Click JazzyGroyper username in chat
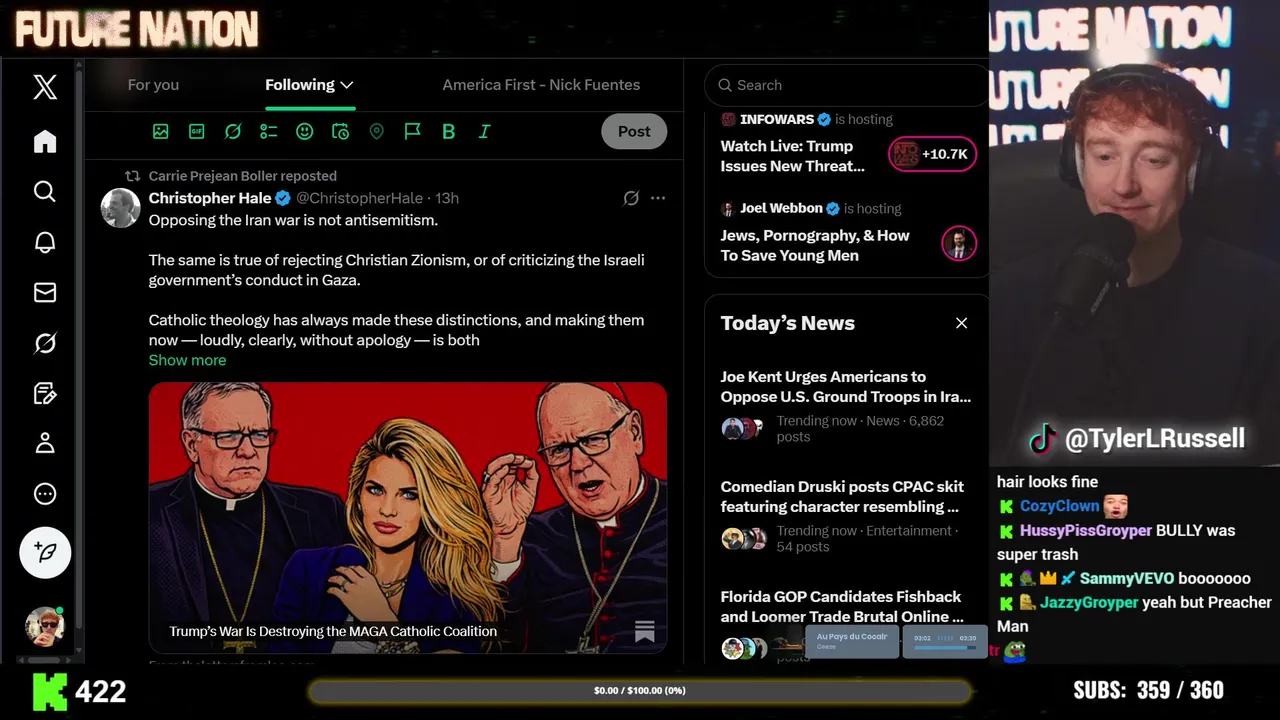This screenshot has width=1280, height=720. tap(1089, 602)
